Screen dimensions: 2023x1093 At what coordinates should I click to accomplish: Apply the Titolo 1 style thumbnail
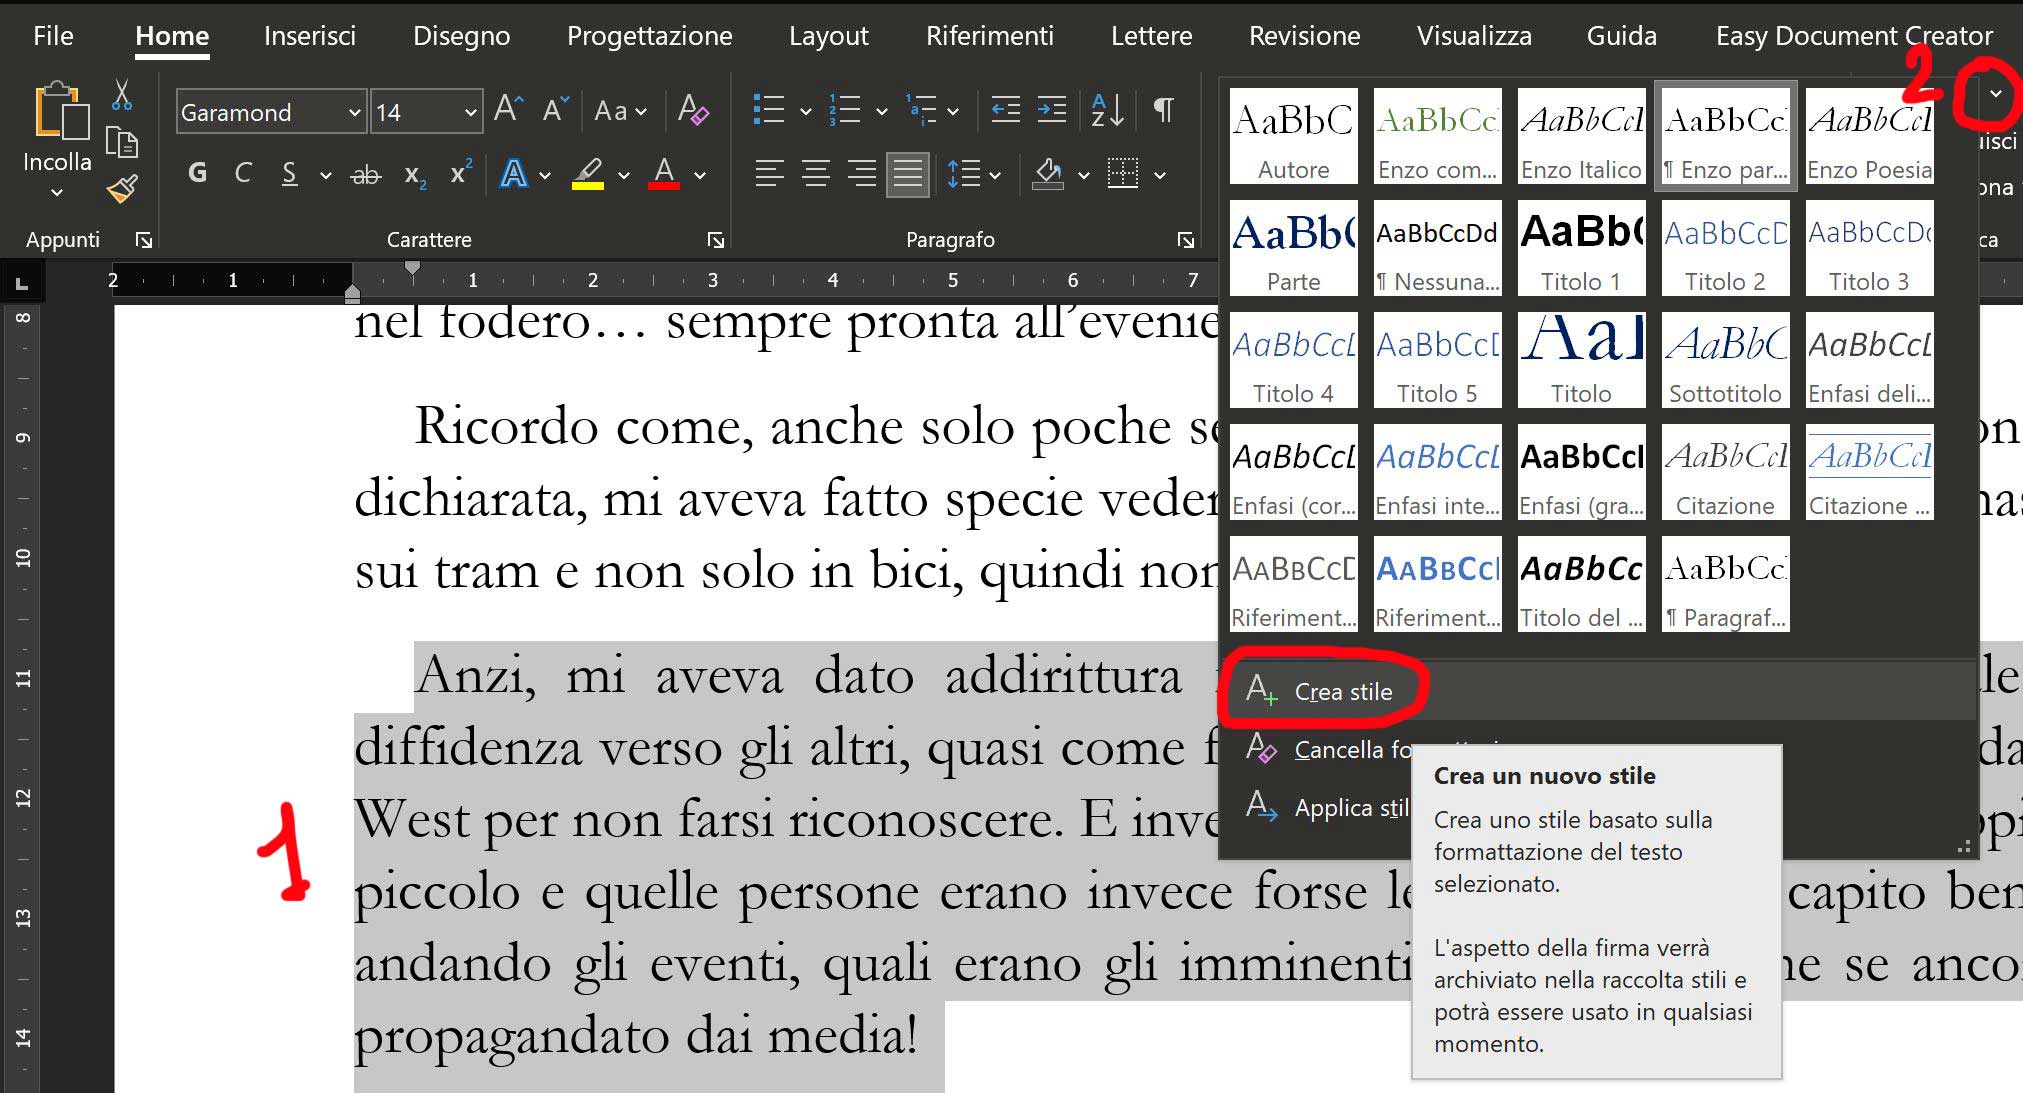(1581, 247)
